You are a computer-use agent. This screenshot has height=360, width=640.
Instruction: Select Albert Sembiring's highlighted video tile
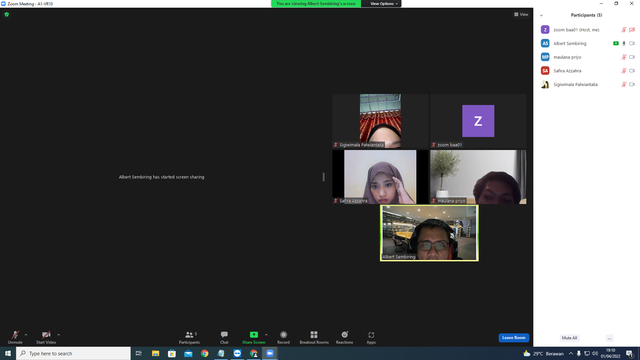(x=429, y=233)
